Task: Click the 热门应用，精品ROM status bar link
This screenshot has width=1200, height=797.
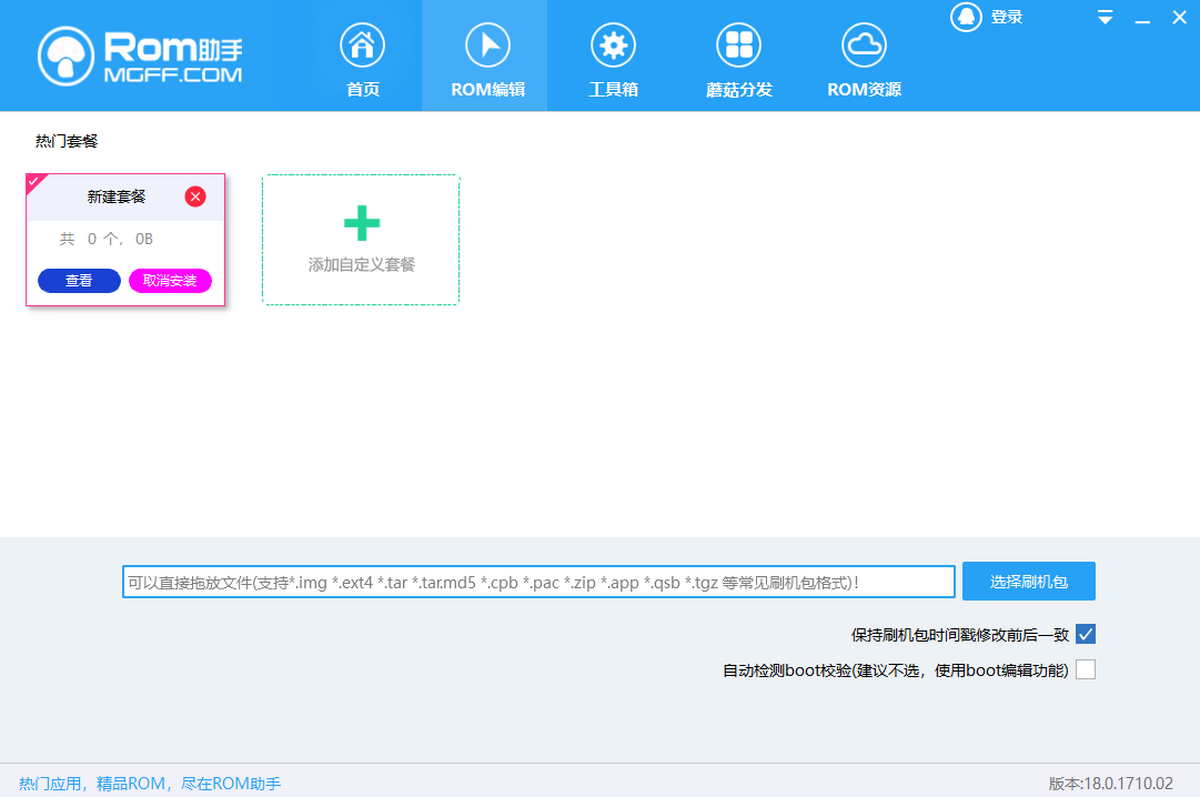Action: pyautogui.click(x=150, y=784)
